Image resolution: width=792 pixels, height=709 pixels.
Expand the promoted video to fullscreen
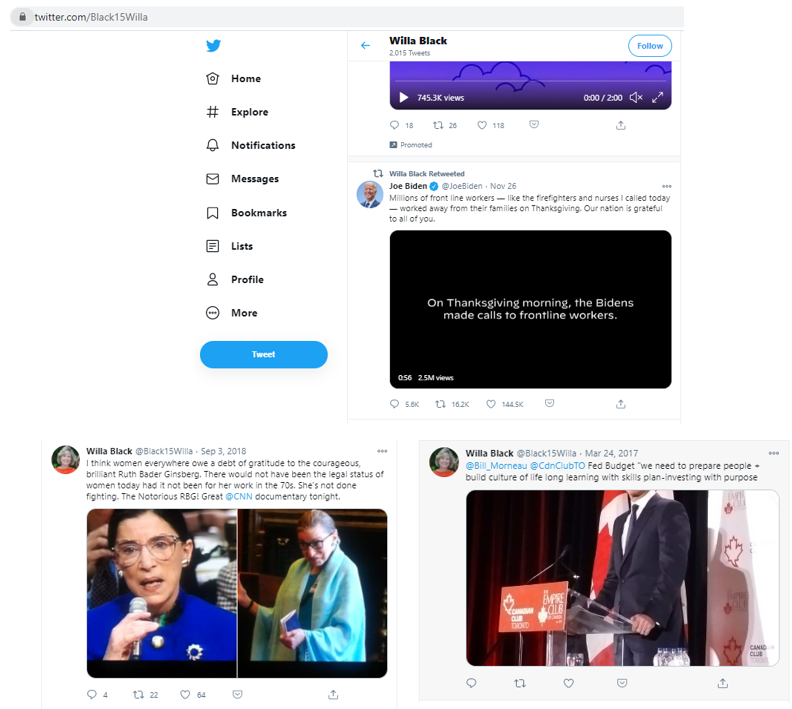coord(657,97)
